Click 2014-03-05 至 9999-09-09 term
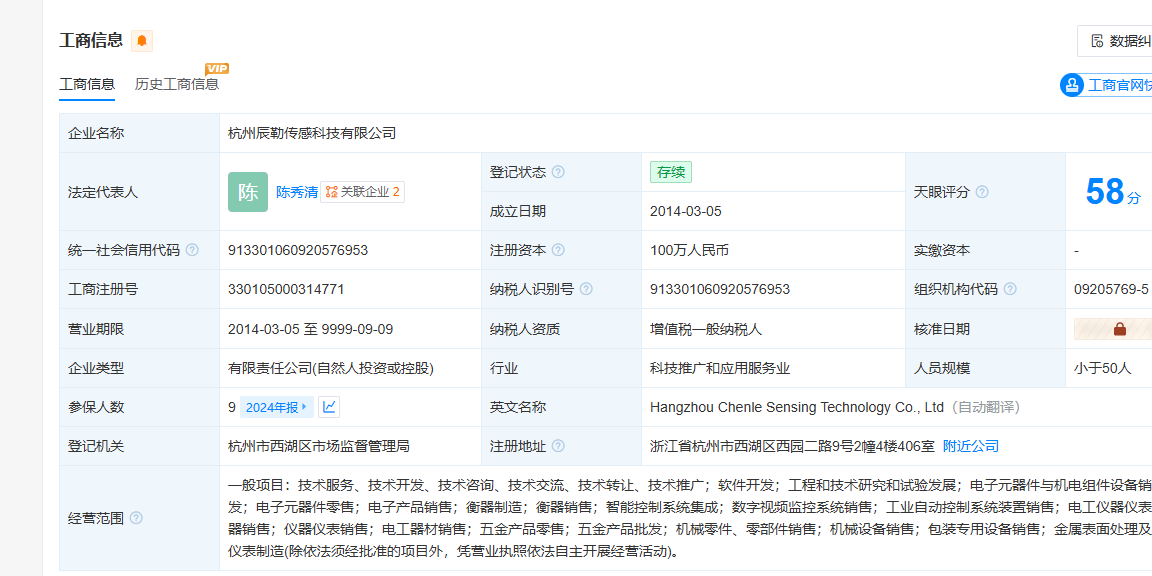 (311, 329)
